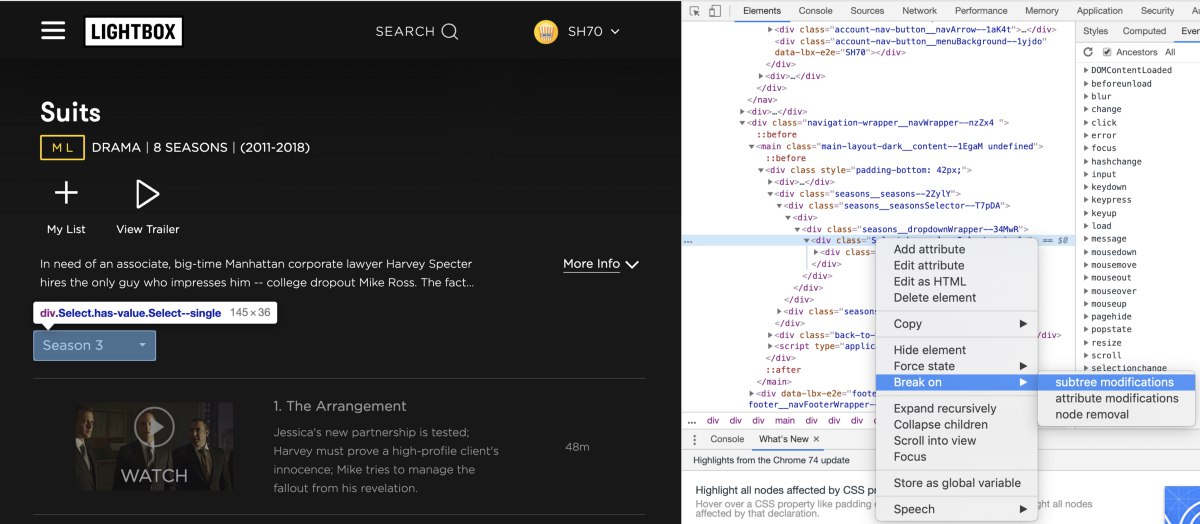The image size is (1200, 524).
Task: Switch to the Styles pane tab
Action: [x=1096, y=31]
